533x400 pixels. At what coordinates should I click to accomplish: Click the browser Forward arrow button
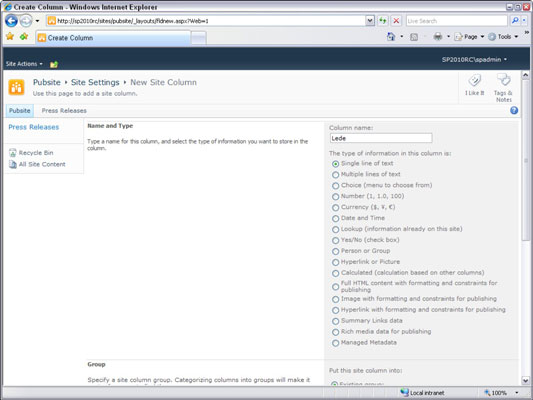pos(26,21)
